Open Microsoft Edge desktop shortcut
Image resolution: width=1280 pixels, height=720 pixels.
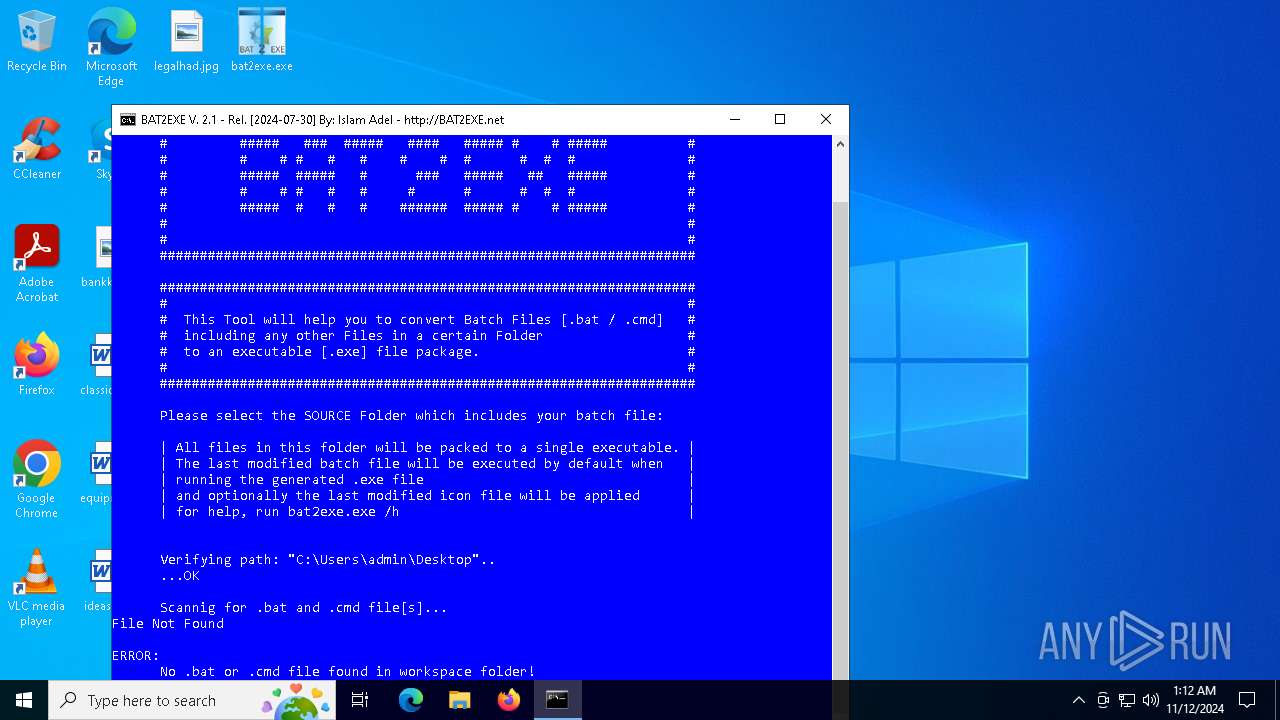pos(111,47)
